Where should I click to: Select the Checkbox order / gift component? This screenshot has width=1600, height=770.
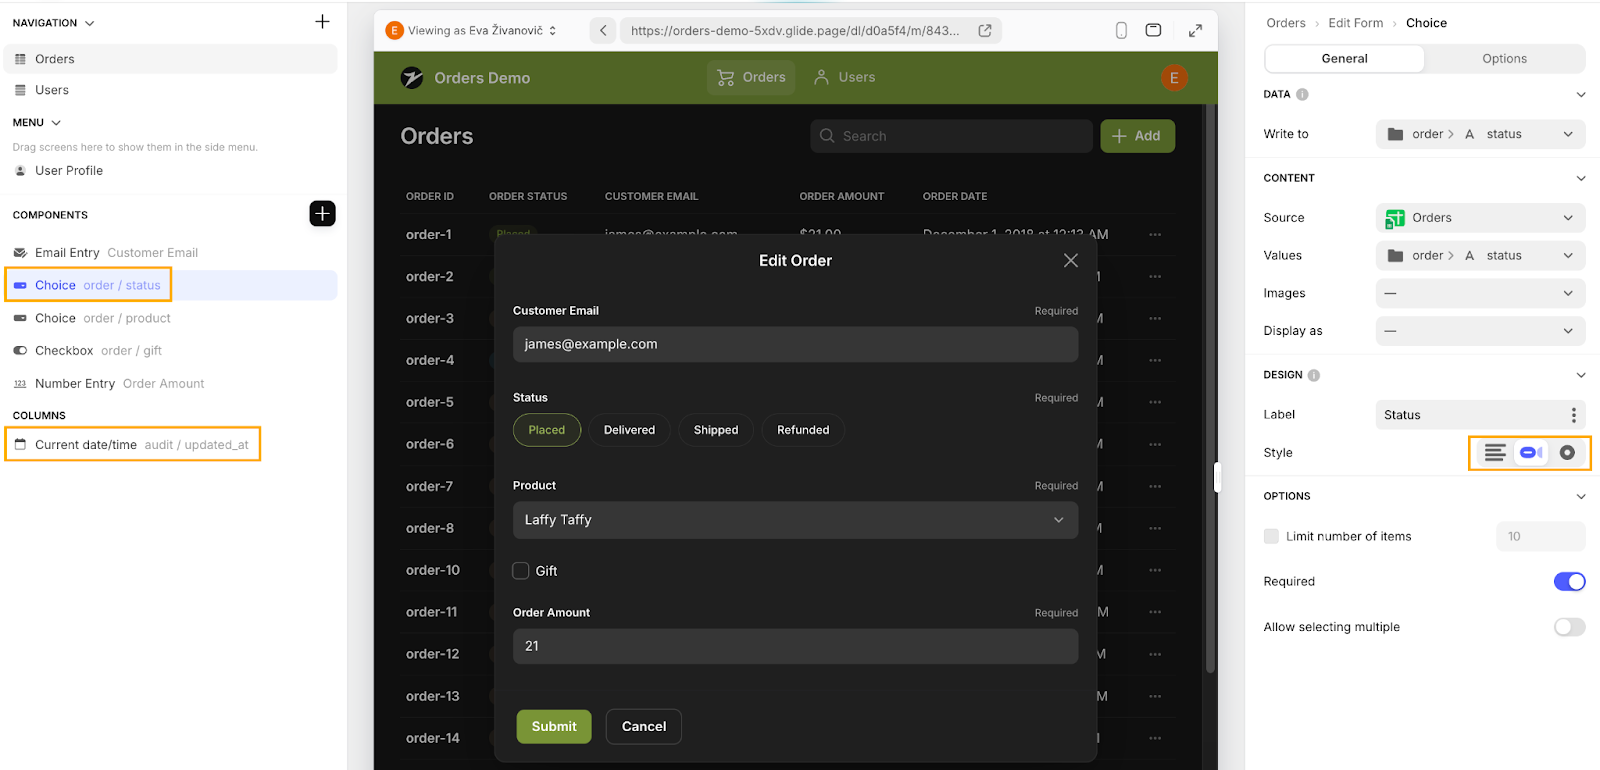pyautogui.click(x=170, y=351)
